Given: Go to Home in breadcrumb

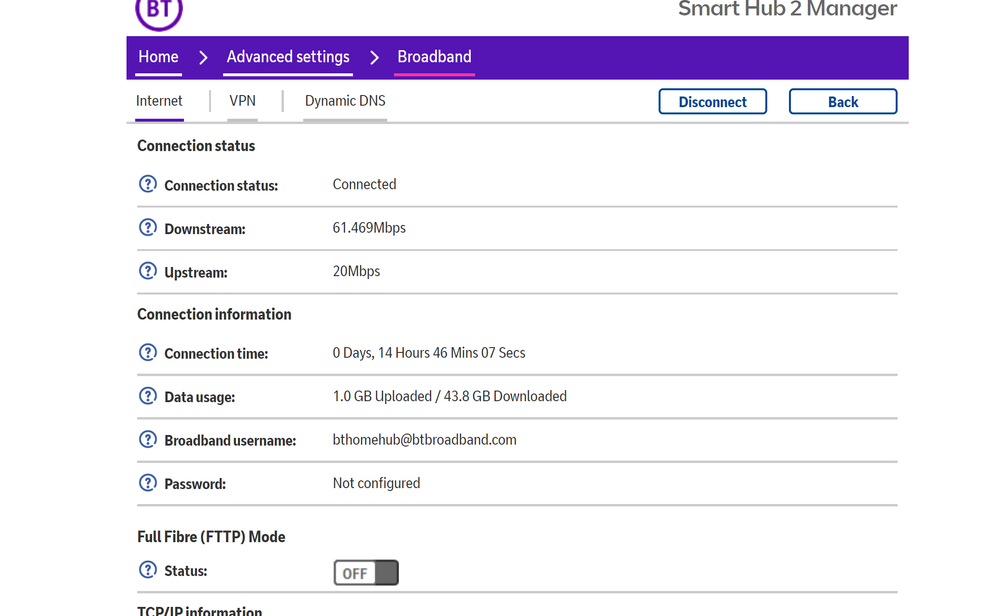Looking at the screenshot, I should coord(158,57).
